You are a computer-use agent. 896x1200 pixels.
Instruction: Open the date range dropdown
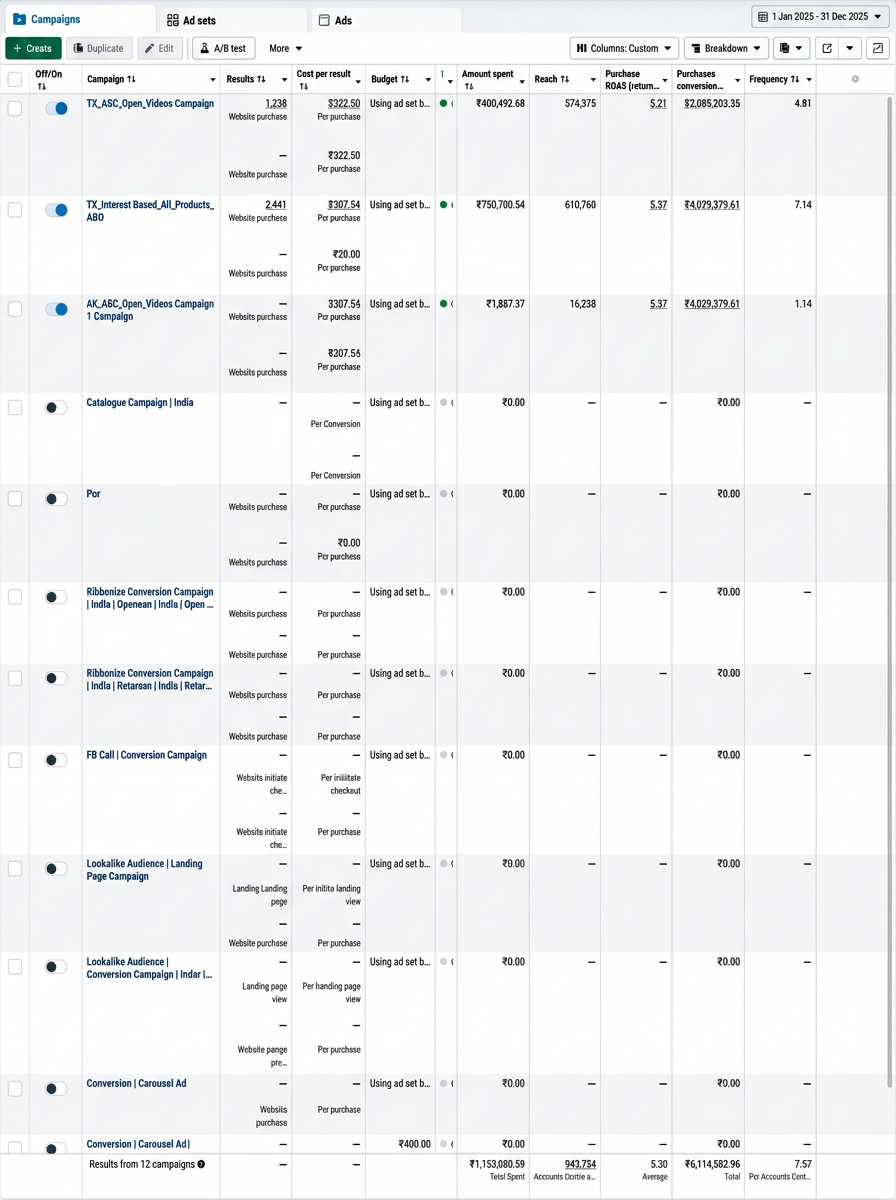(820, 17)
